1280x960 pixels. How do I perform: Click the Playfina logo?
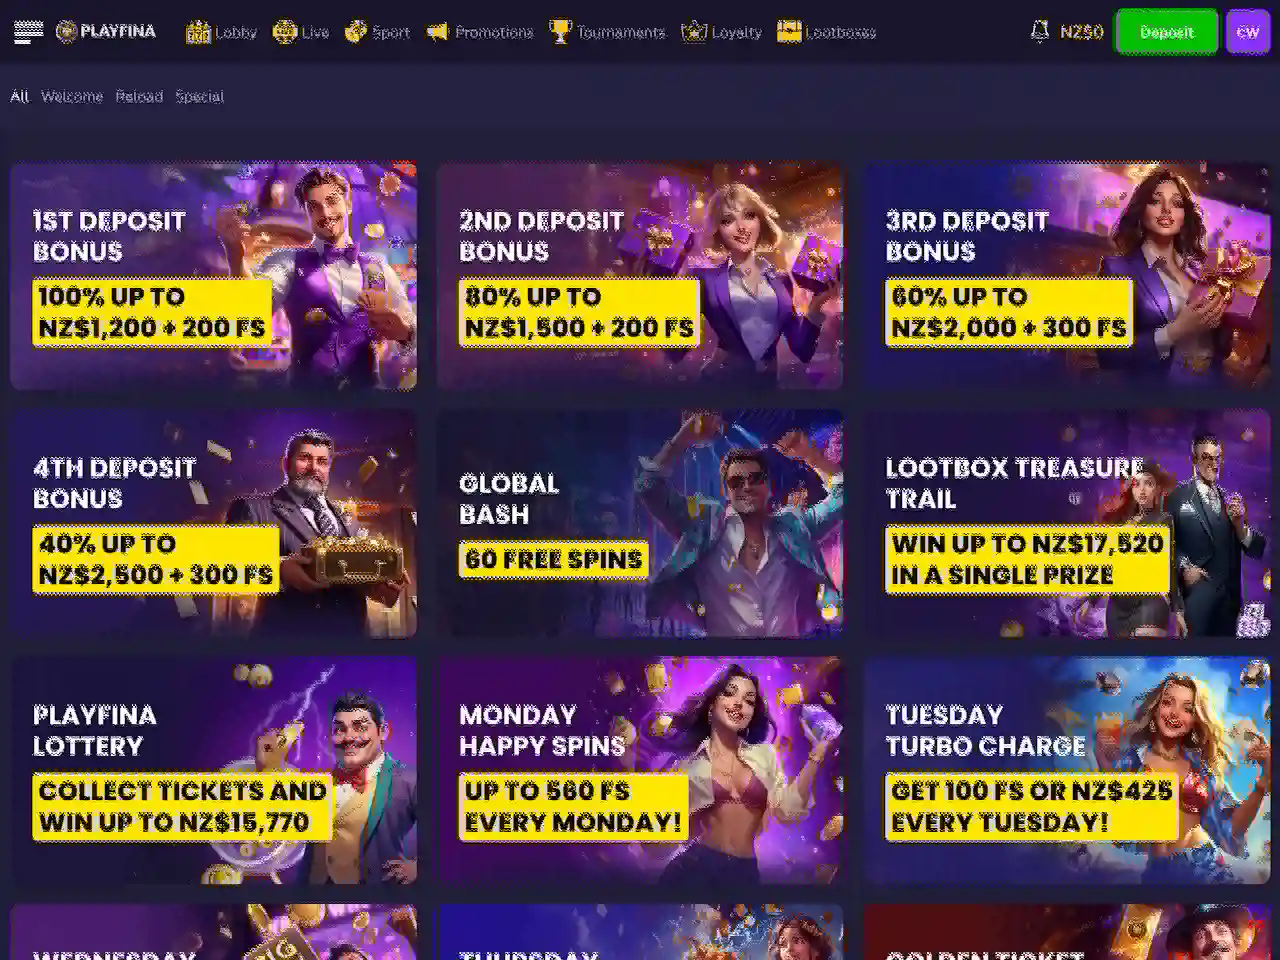click(106, 32)
